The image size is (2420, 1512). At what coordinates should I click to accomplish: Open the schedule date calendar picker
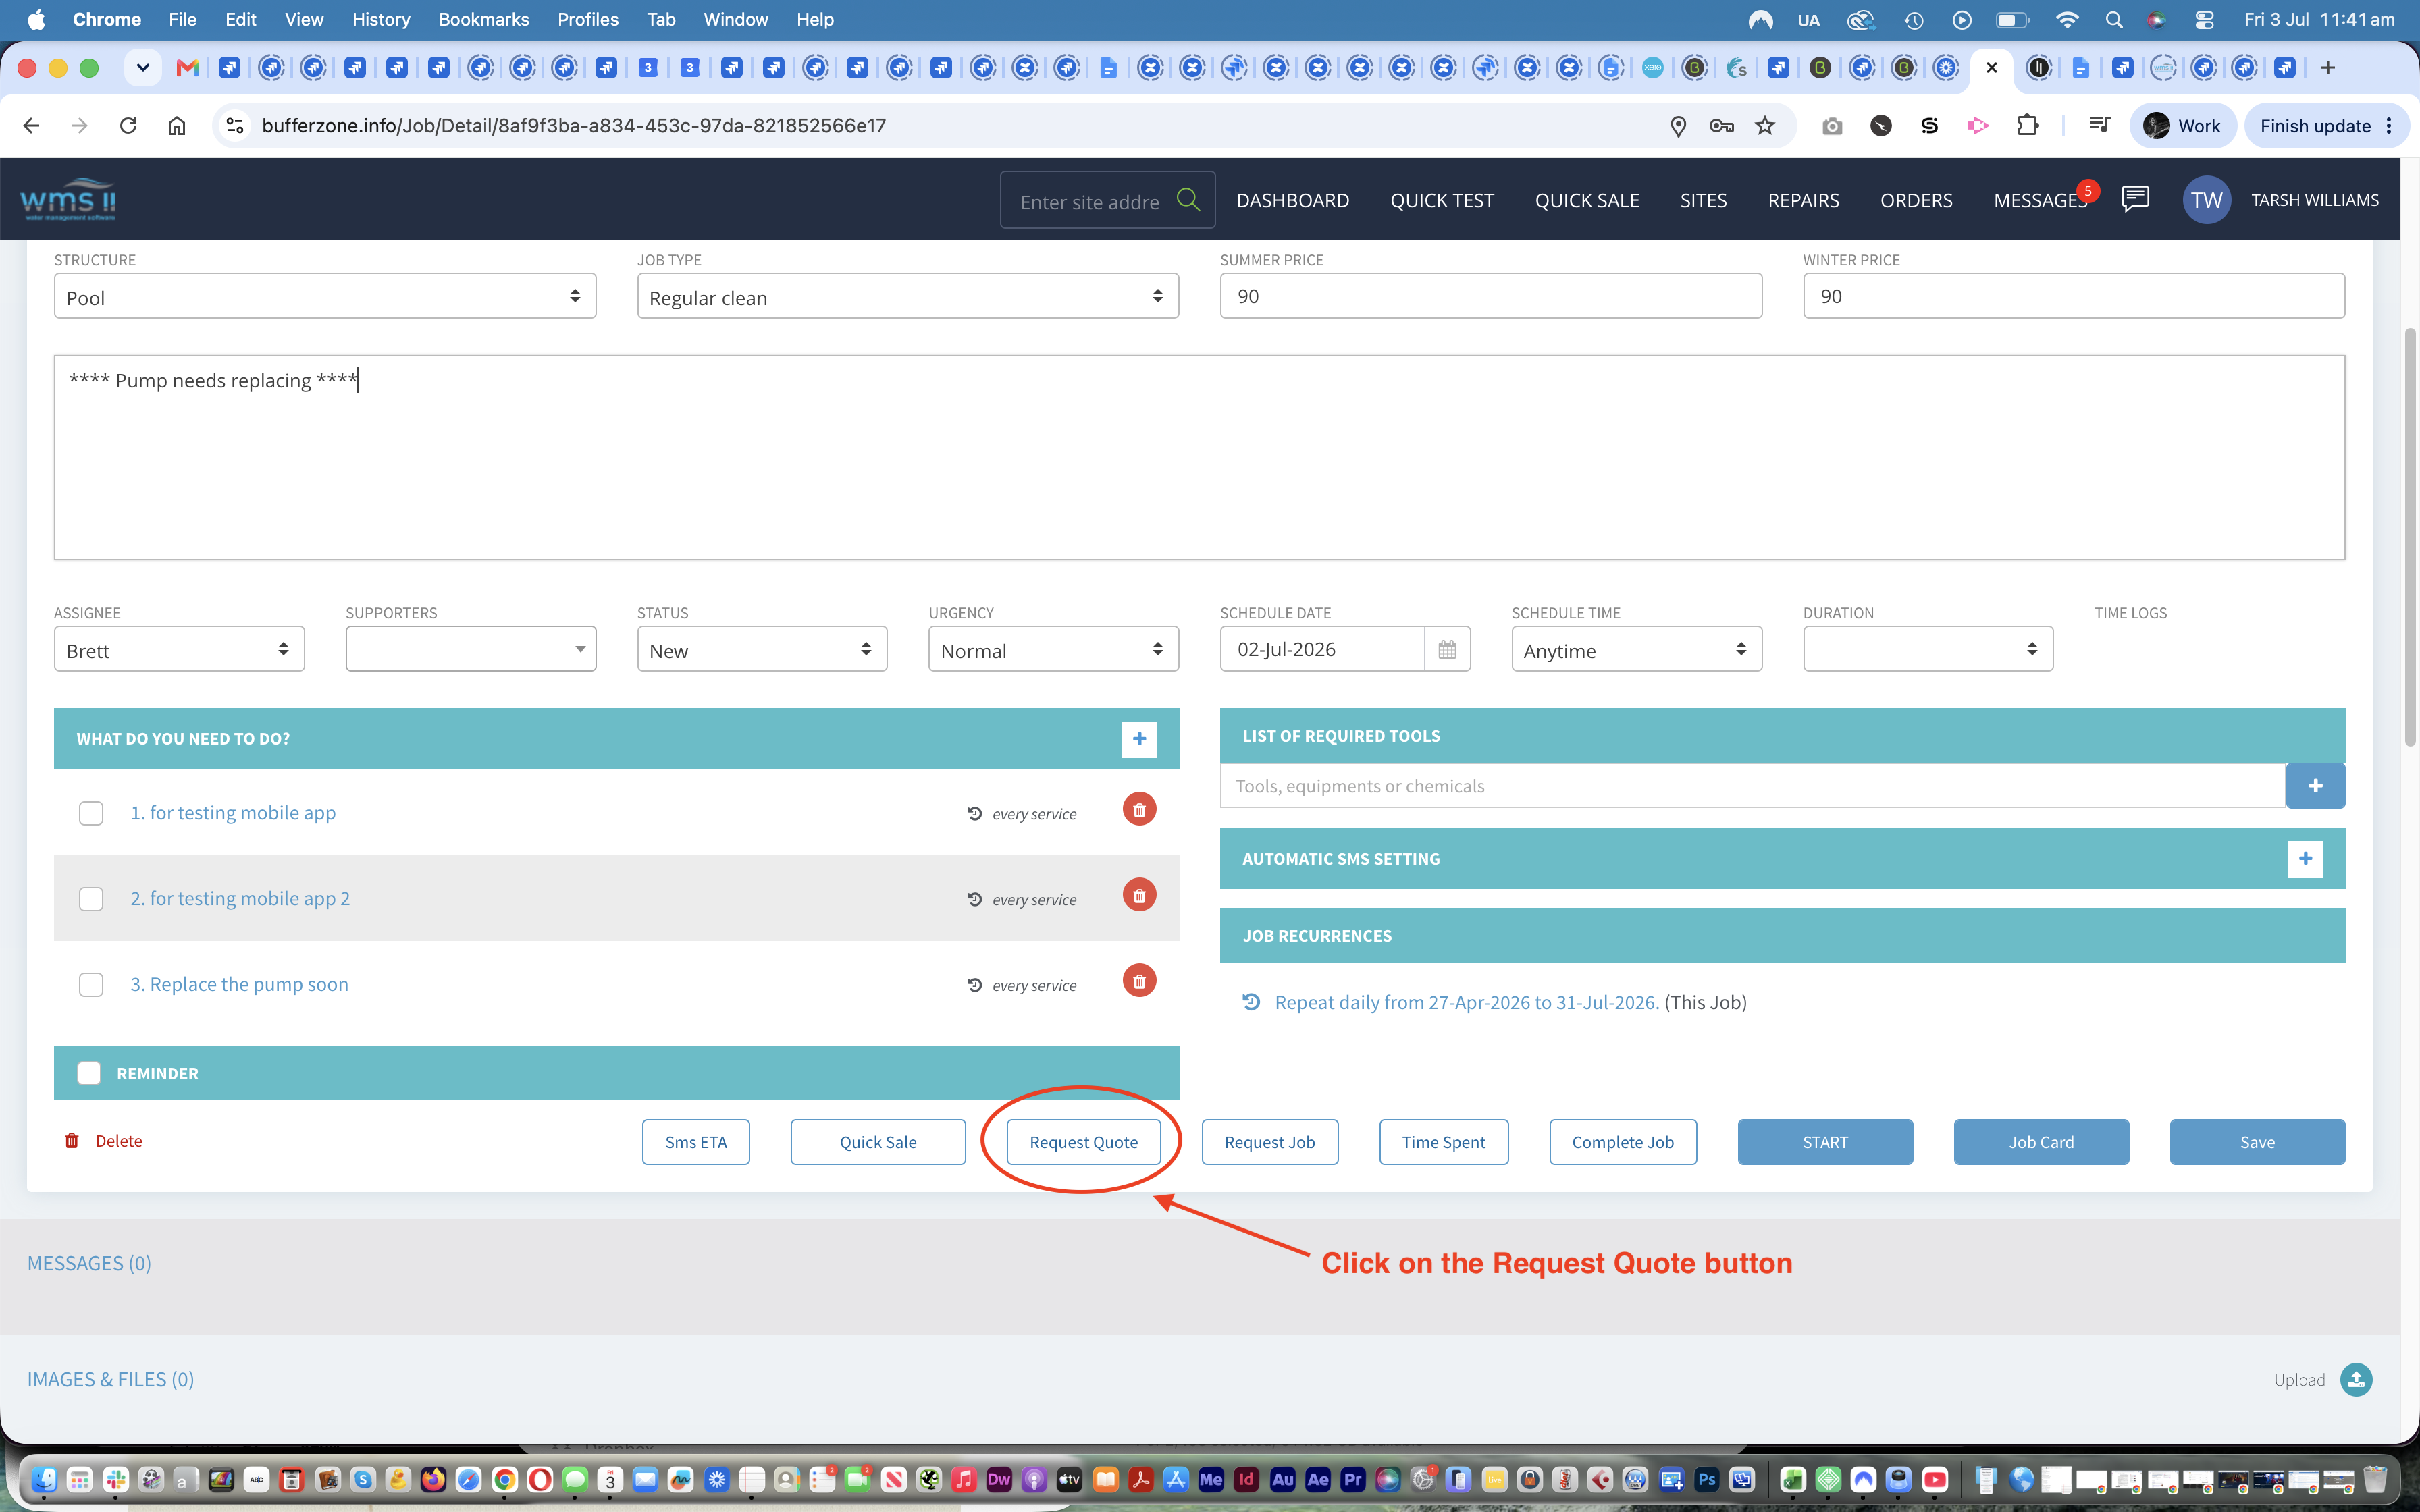1447,650
